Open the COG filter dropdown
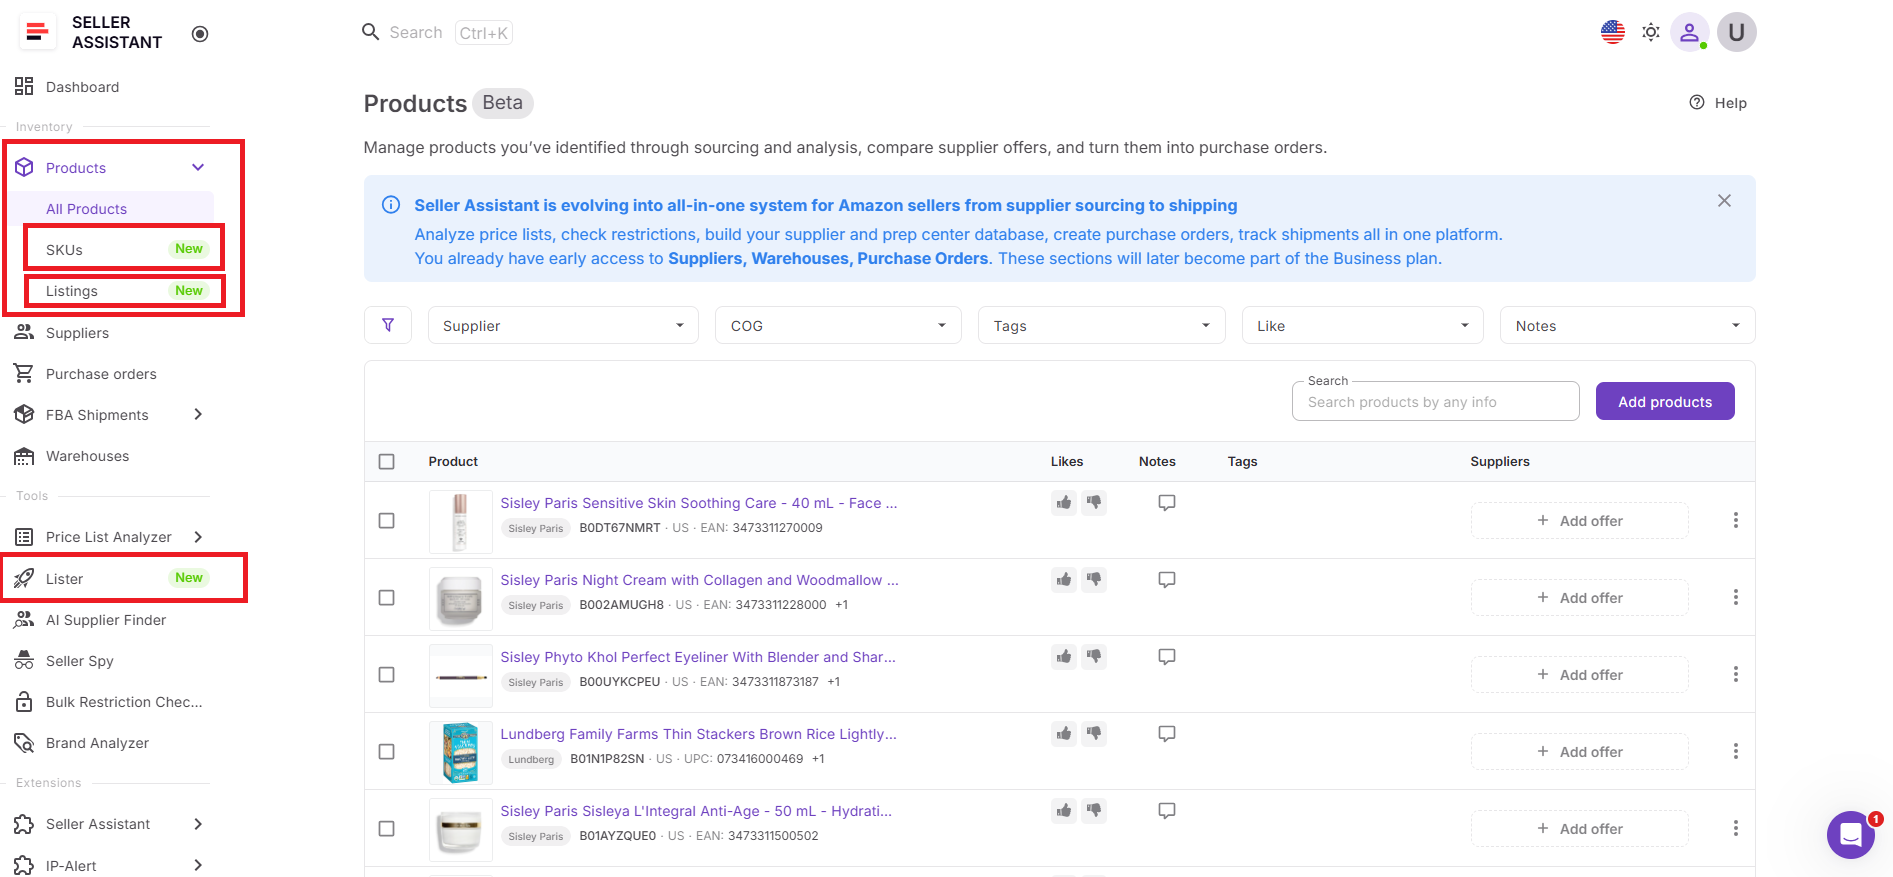The height and width of the screenshot is (877, 1893). click(838, 325)
